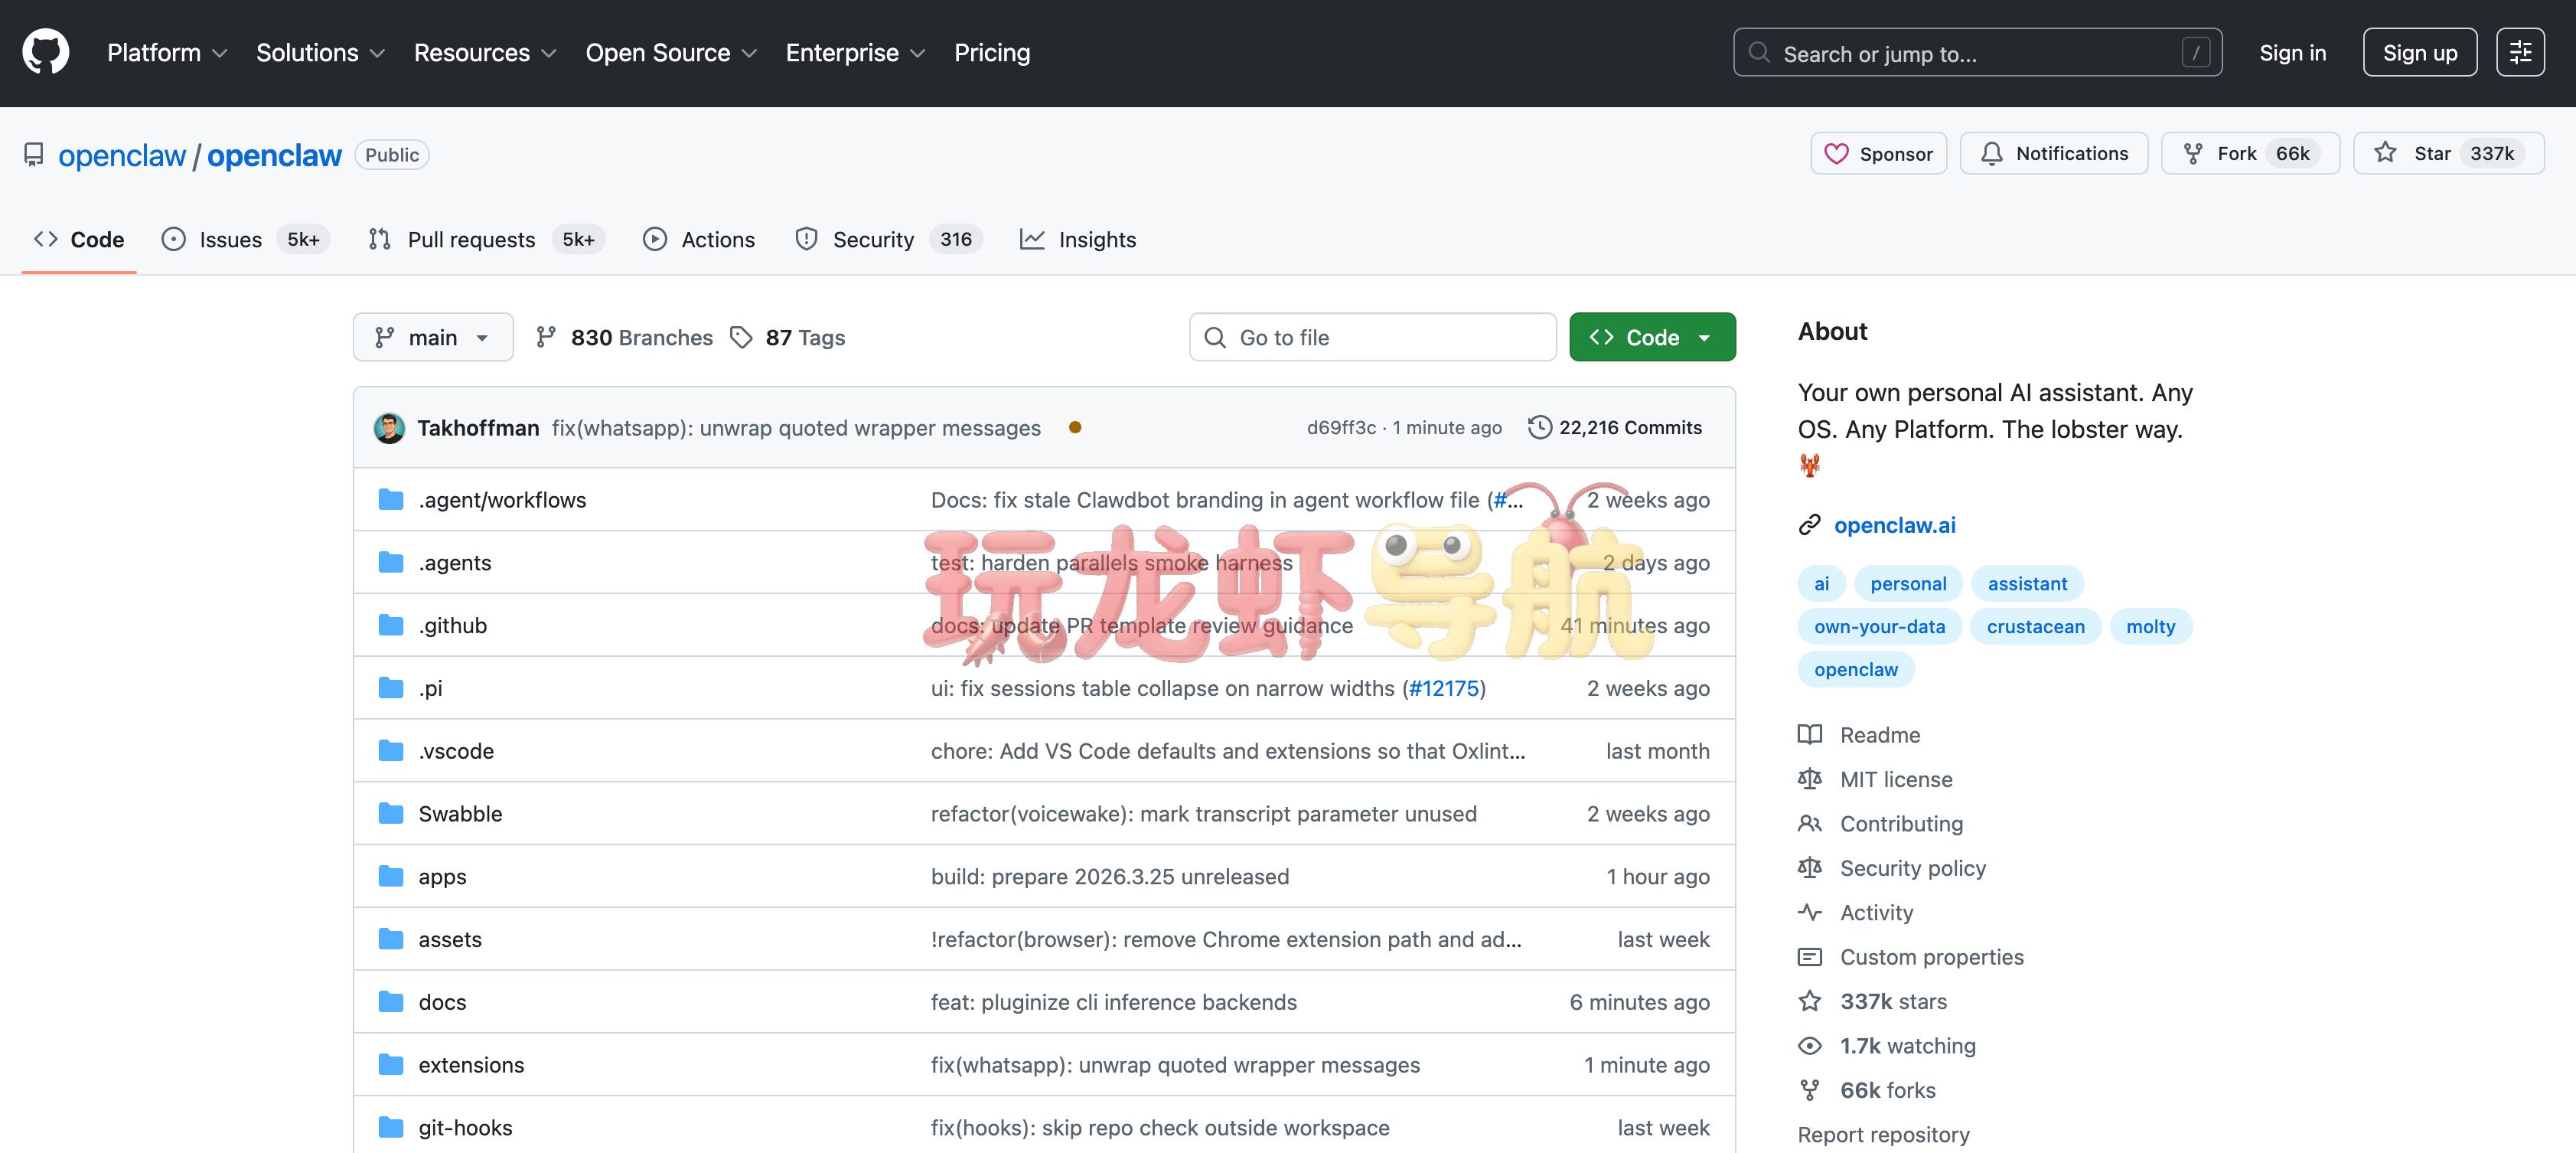The image size is (2576, 1153).
Task: Switch to the Issues tab
Action: coord(245,240)
